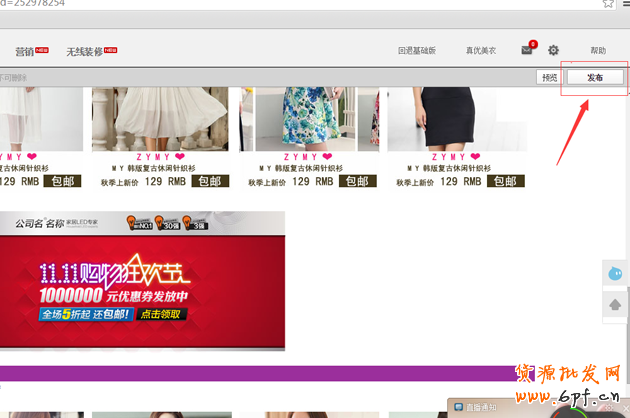Click the back-to-top arrow icon
The width and height of the screenshot is (630, 418).
click(x=616, y=304)
